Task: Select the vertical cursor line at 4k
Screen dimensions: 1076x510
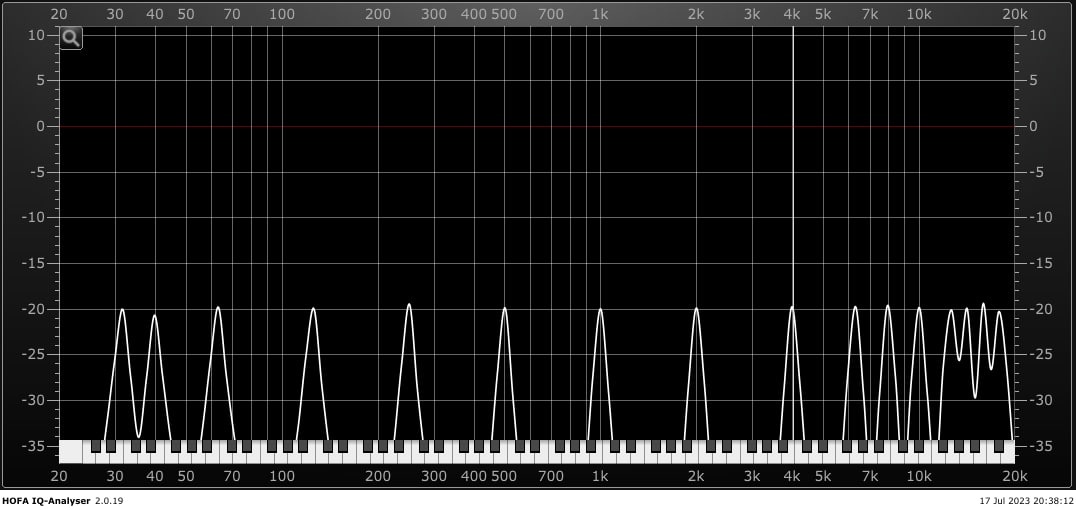Action: [x=793, y=233]
